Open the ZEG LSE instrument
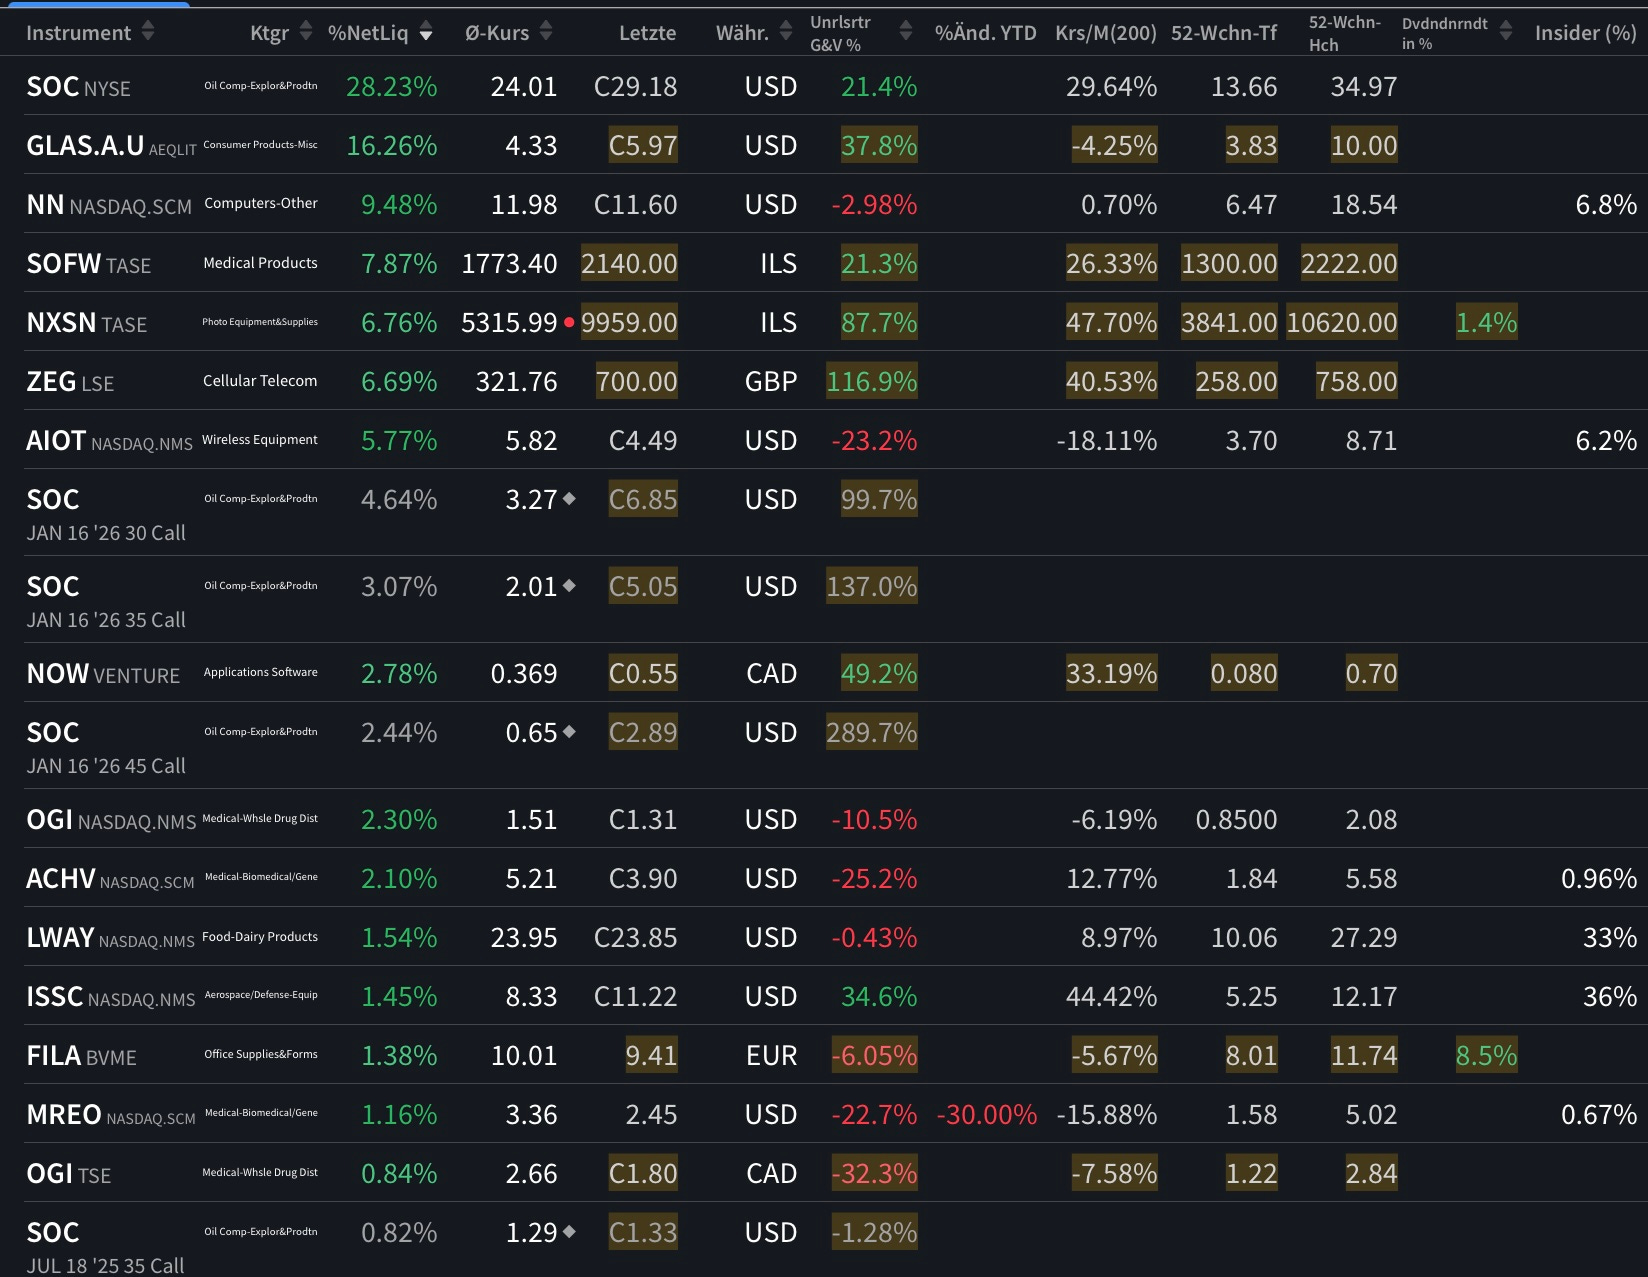 pos(70,382)
